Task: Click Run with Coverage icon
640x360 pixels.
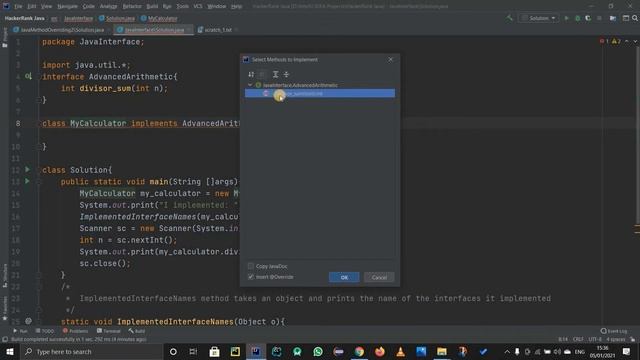Action: tap(588, 18)
